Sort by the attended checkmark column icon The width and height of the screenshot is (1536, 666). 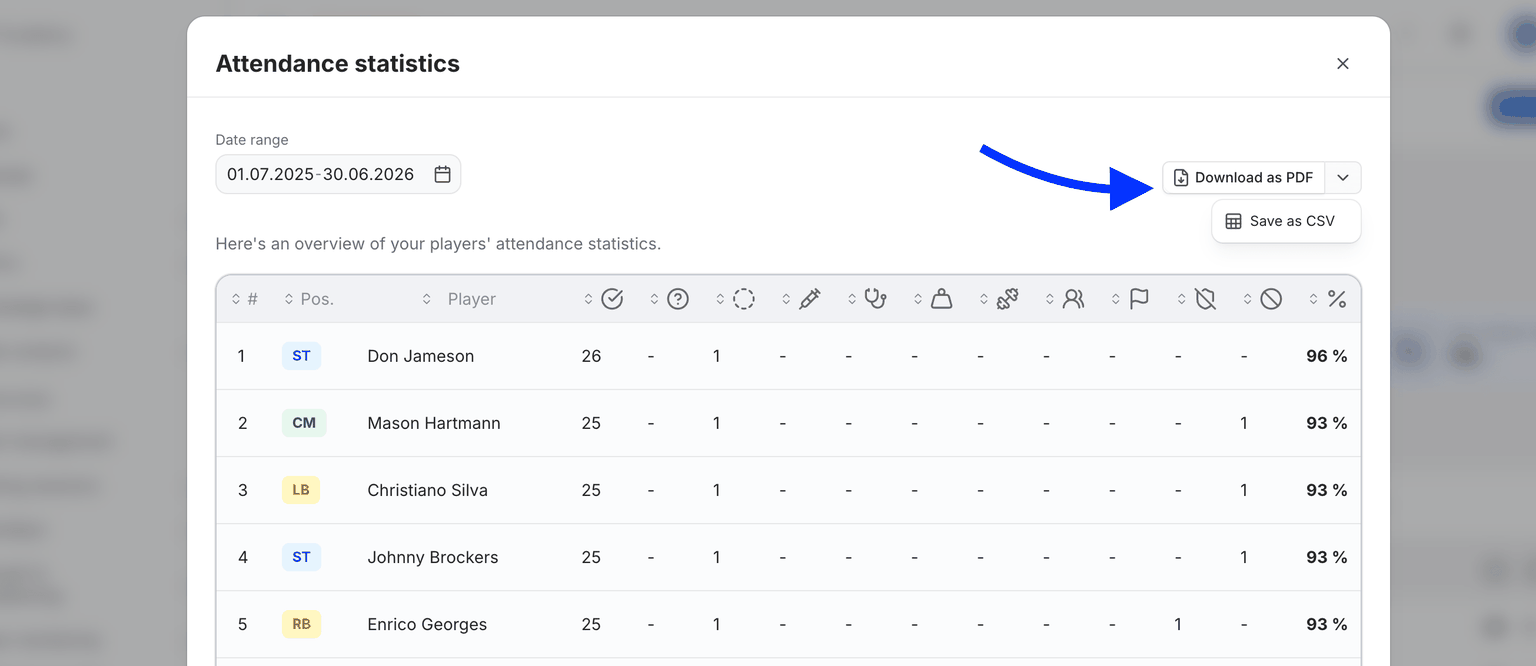pyautogui.click(x=612, y=299)
